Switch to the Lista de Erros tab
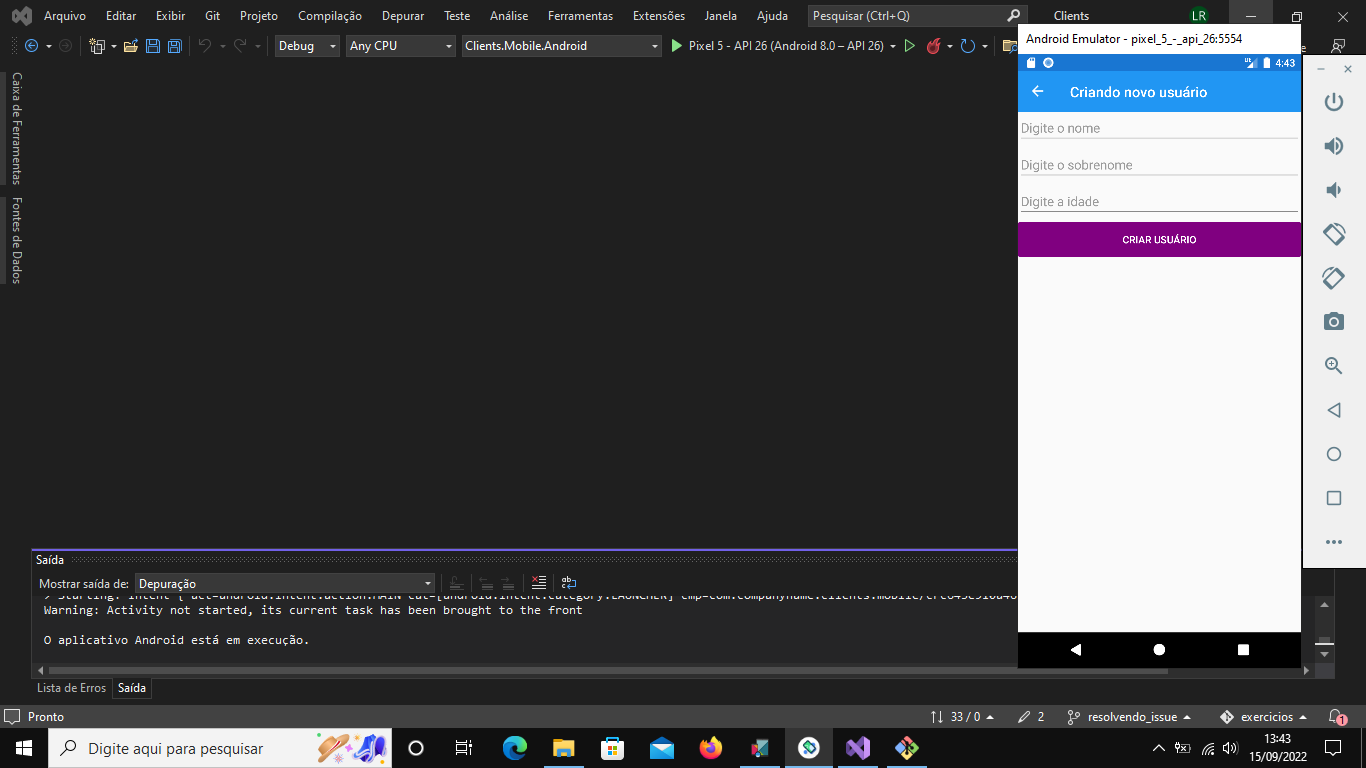Screen dimensions: 1366x768 click(x=71, y=688)
